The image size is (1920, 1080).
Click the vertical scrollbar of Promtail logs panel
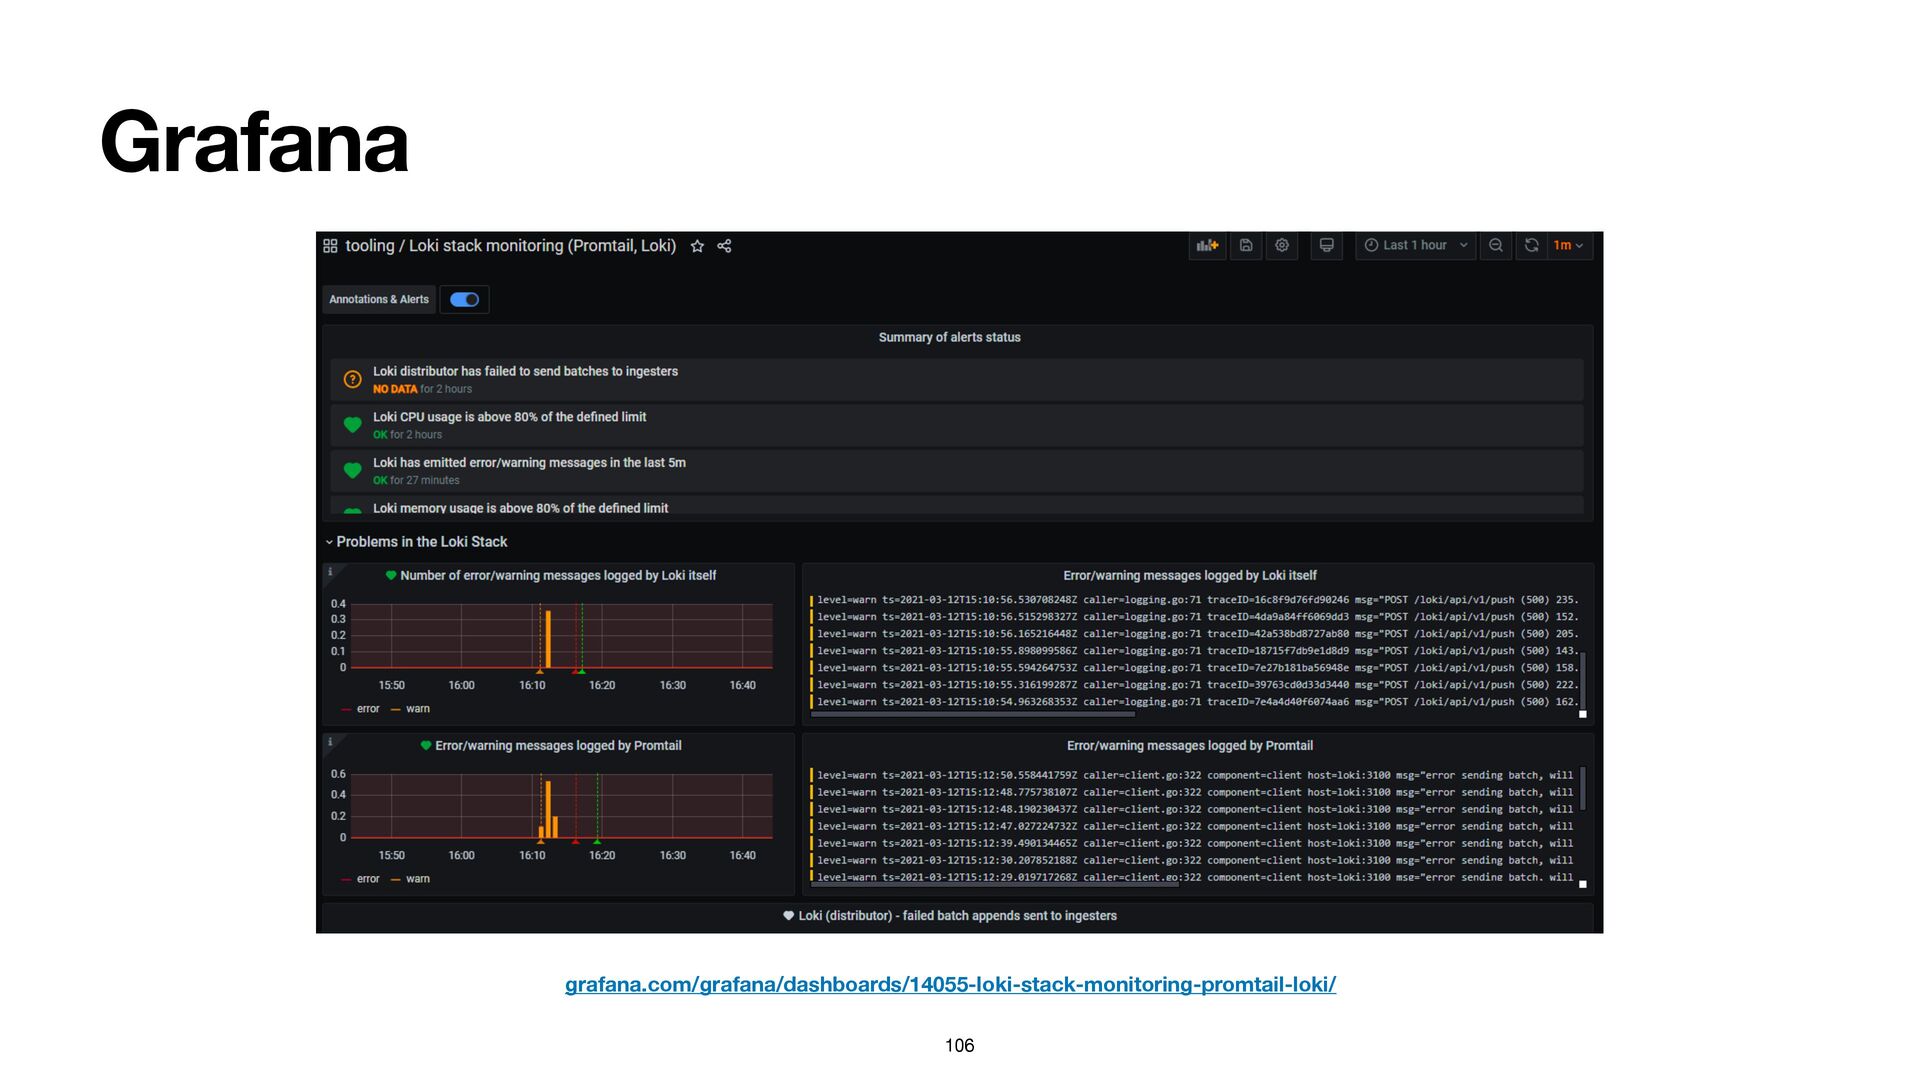(1582, 788)
